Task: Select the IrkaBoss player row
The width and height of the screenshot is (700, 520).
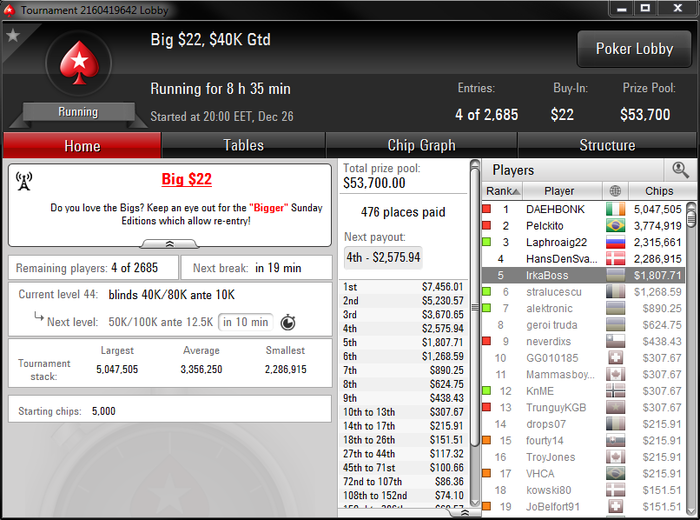Action: tap(583, 275)
